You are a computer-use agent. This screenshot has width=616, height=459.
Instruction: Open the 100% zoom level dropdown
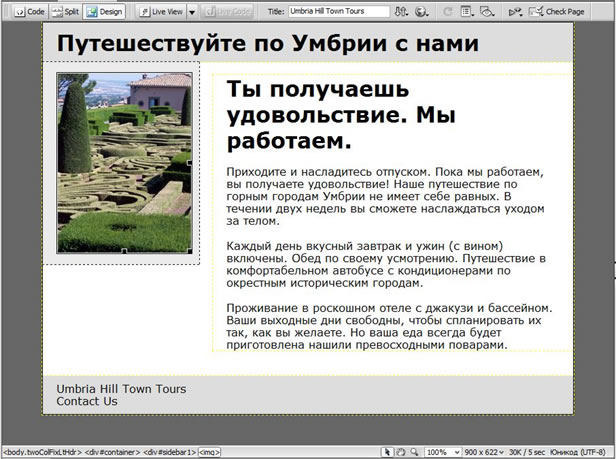tap(442, 452)
